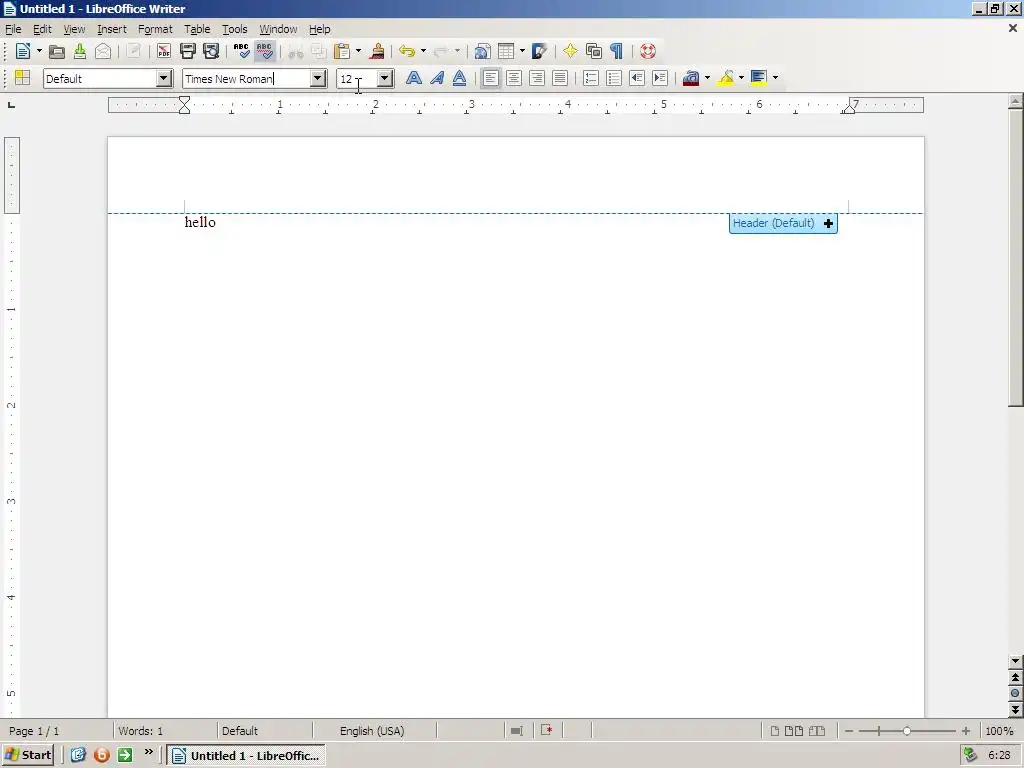Toggle Underline formatting
The height and width of the screenshot is (768, 1024).
point(459,78)
